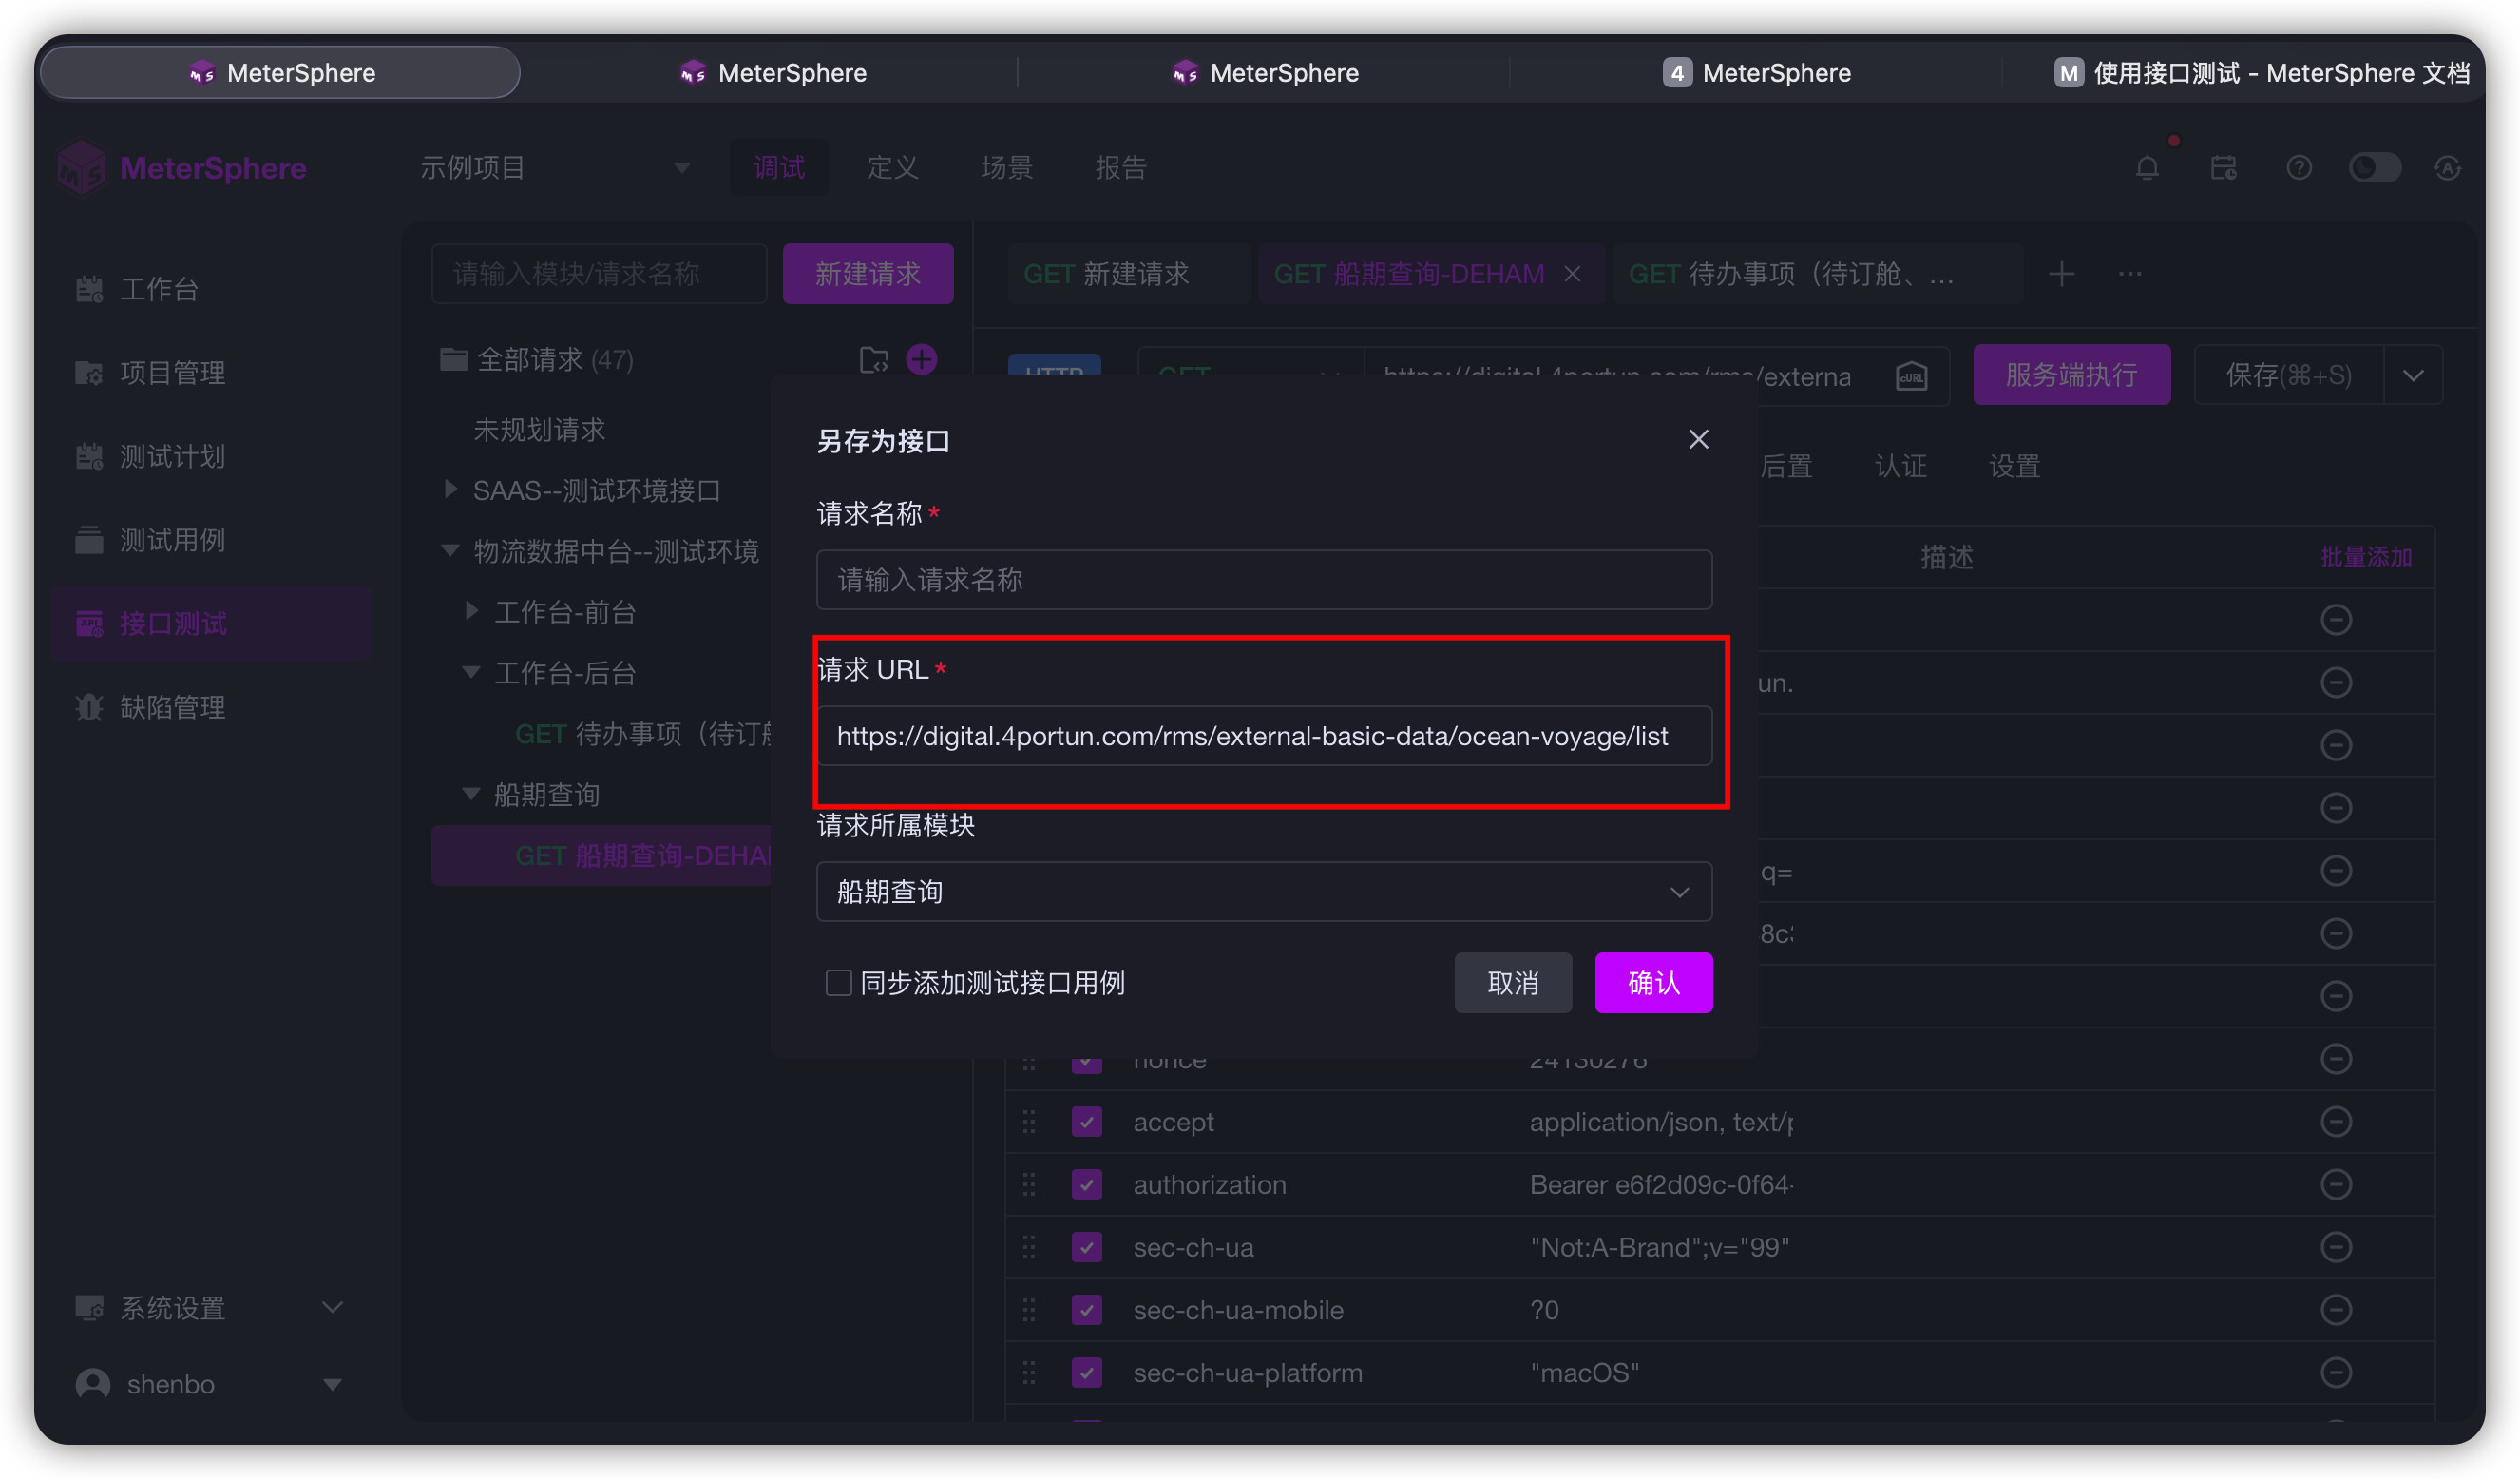
Task: Click the cURL import icon
Action: [1911, 376]
